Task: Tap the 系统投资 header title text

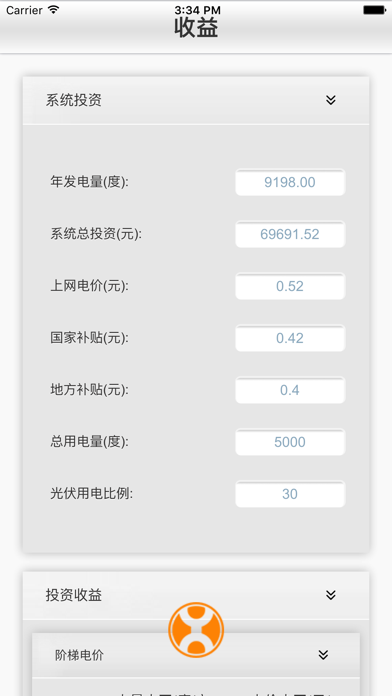Action: [x=74, y=100]
